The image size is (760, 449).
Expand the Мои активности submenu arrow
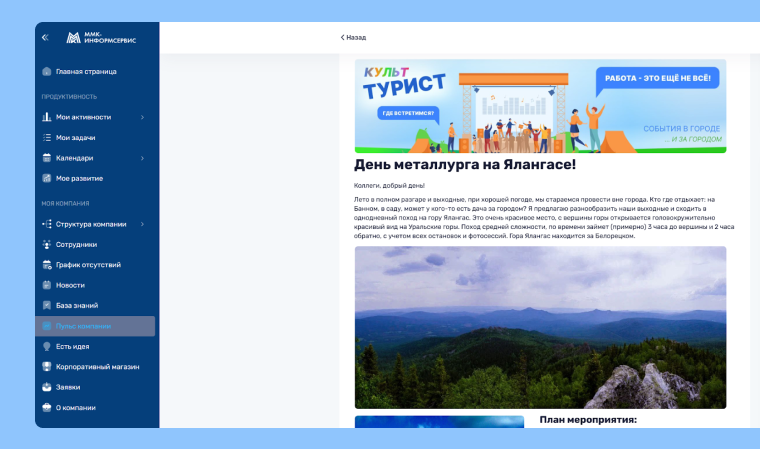142,118
